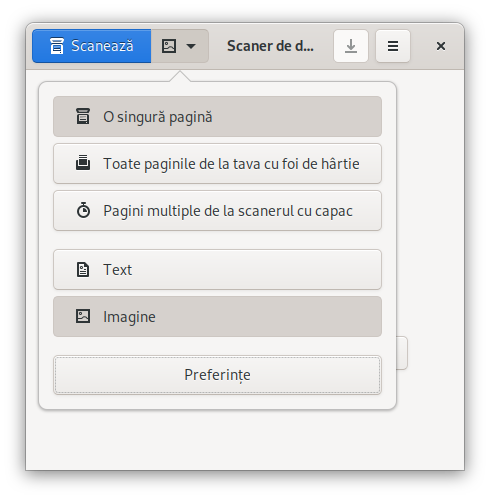
Task: Click the scanner icon on Scanează button
Action: [57, 46]
